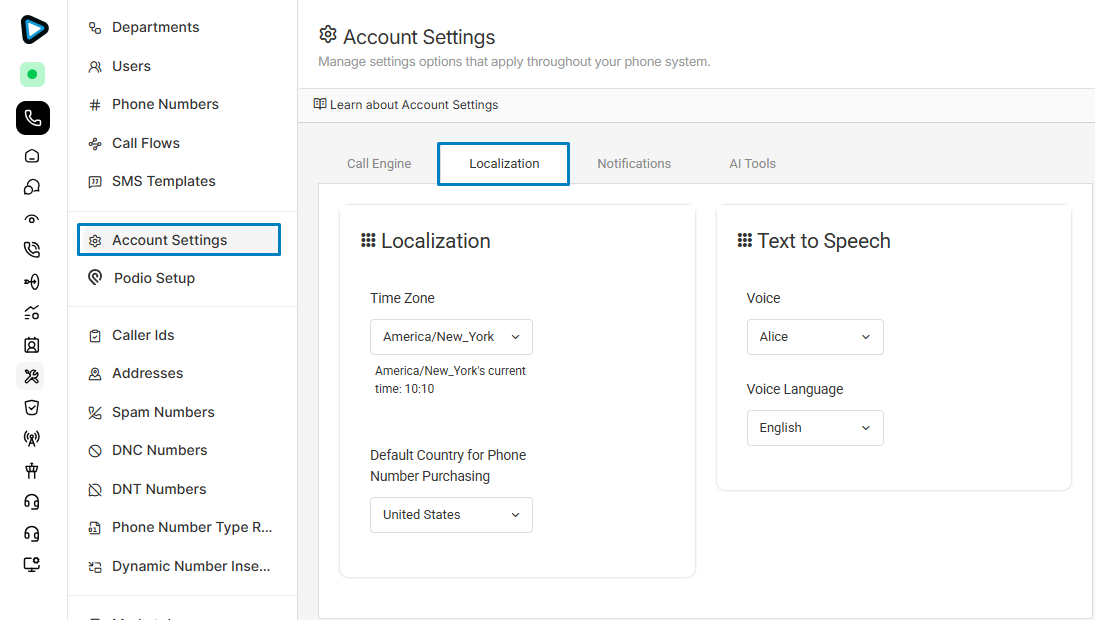The image size is (1095, 620).
Task: Go to Phone Numbers in sidebar
Action: [x=165, y=105]
